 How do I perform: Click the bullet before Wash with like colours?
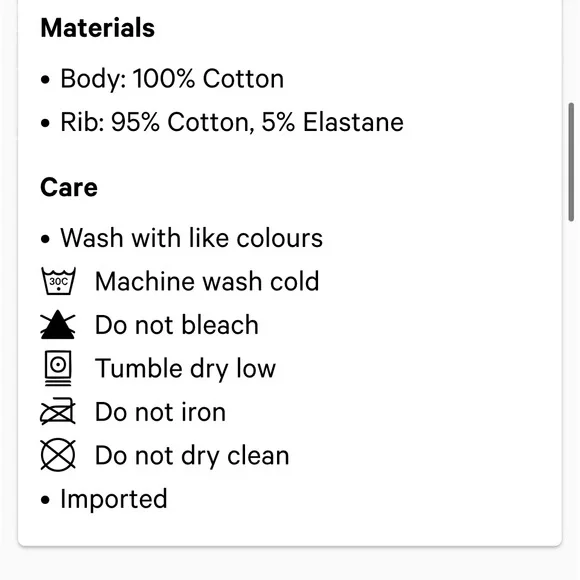(x=45, y=239)
